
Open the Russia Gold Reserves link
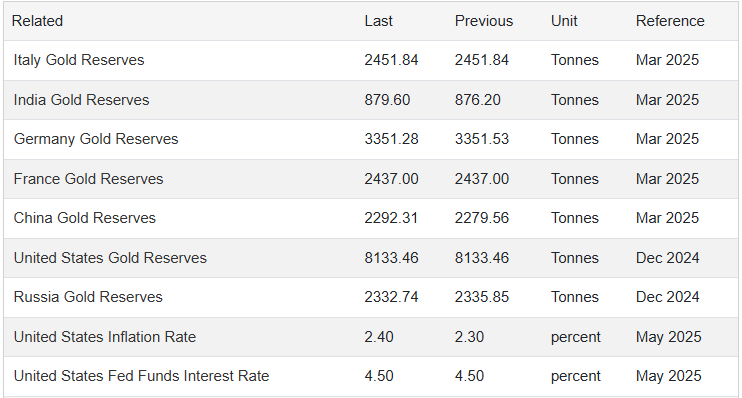(88, 297)
